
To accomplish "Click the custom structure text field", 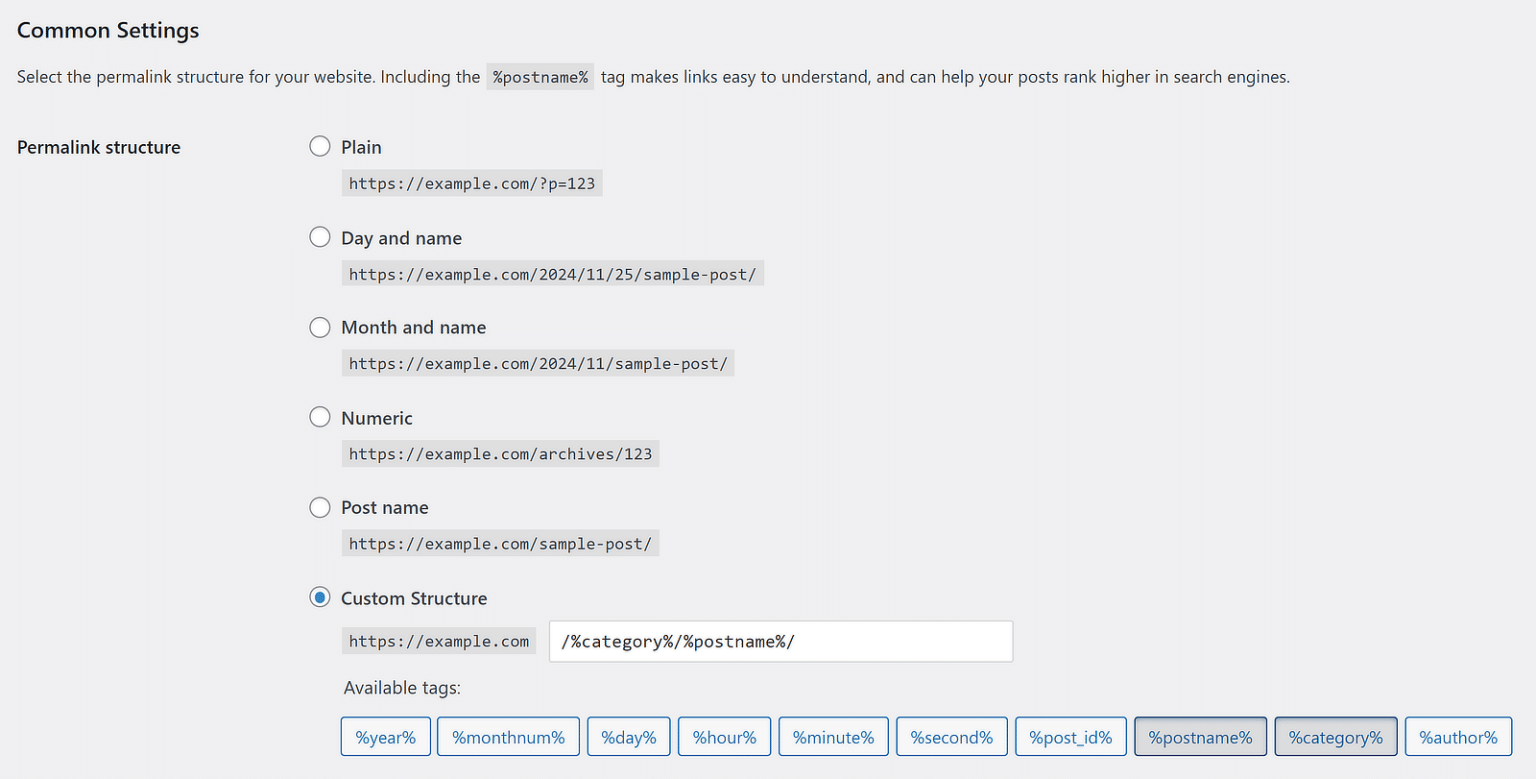I will click(781, 641).
